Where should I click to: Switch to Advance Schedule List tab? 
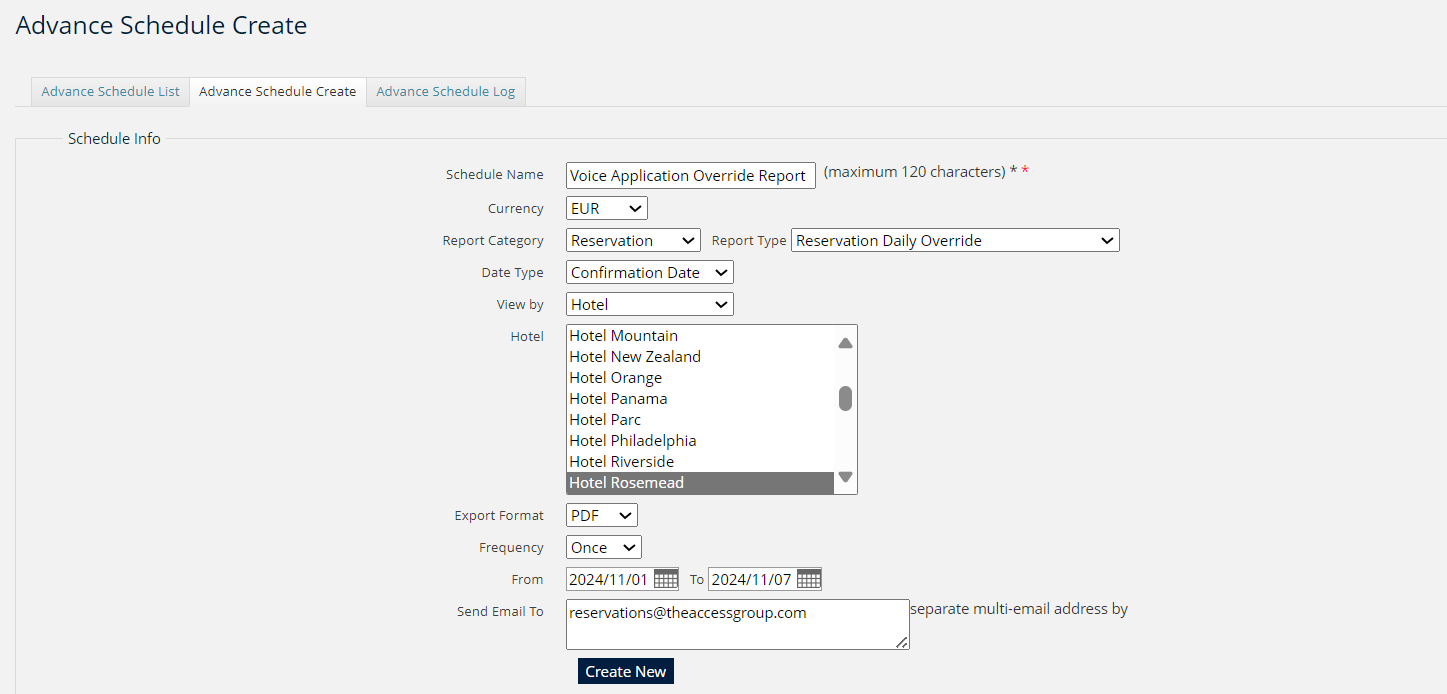point(110,91)
